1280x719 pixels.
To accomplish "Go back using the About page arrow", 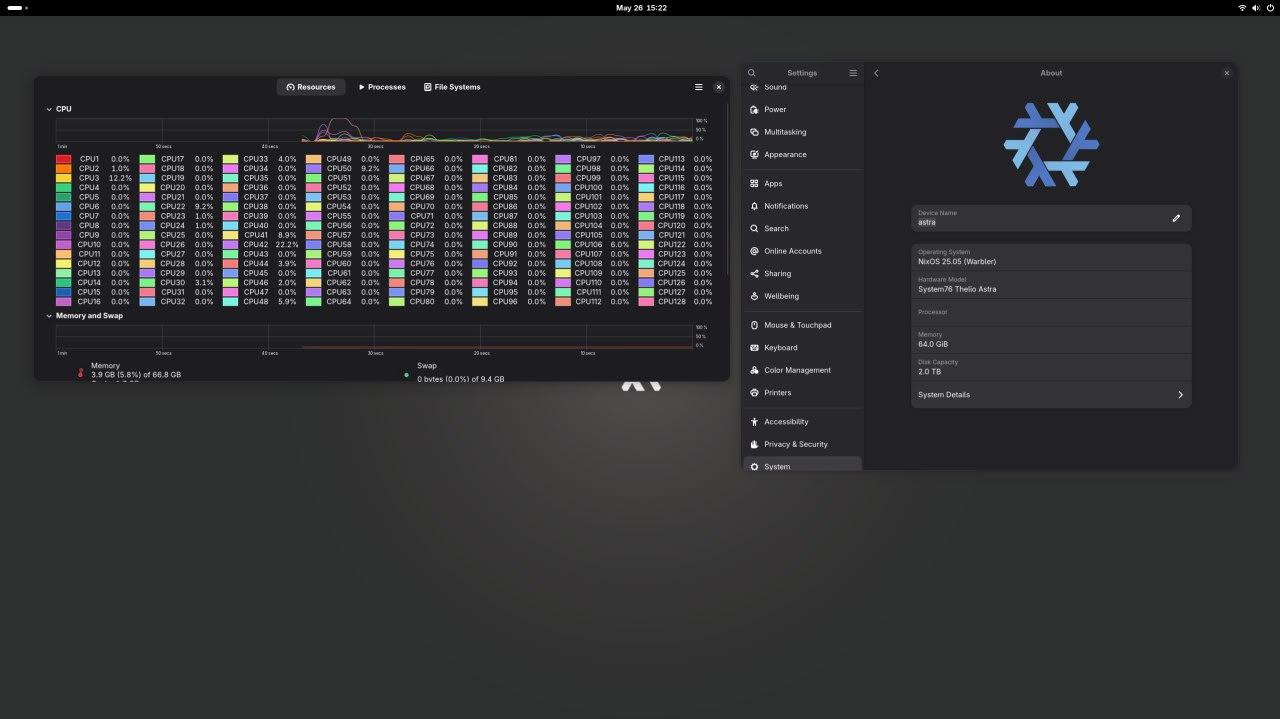I will (x=876, y=73).
